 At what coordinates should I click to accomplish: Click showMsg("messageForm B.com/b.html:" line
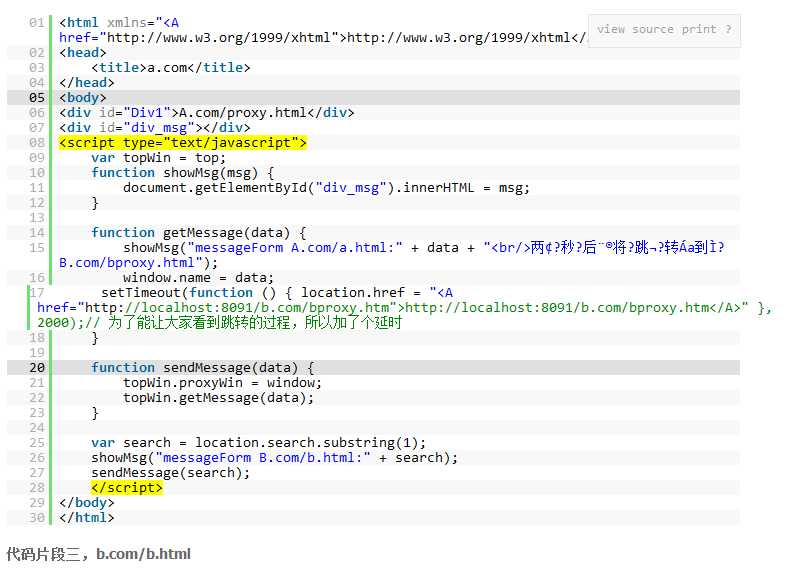pos(274,457)
